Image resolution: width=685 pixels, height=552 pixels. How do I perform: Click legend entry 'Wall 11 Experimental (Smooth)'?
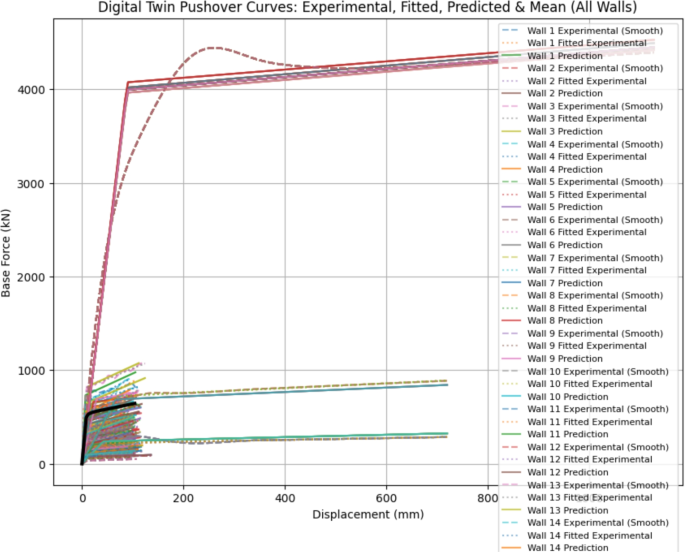point(585,409)
